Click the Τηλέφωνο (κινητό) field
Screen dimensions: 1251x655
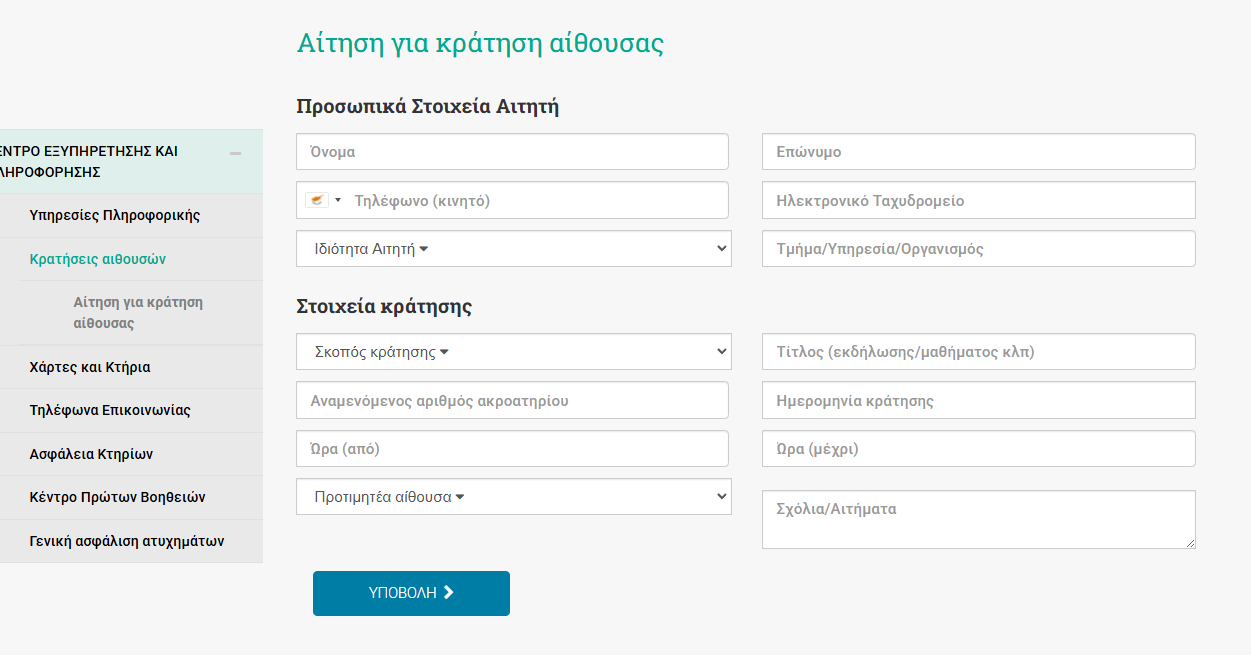pyautogui.click(x=538, y=200)
